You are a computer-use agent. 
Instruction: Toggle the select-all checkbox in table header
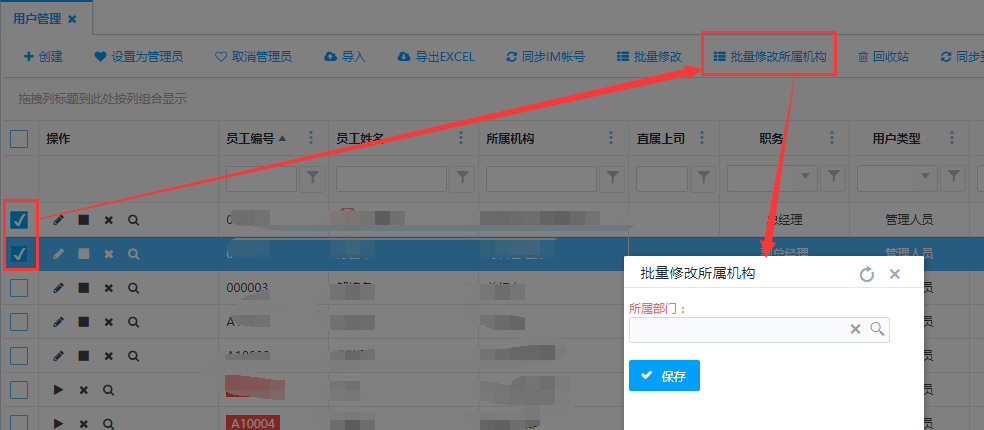pos(19,139)
